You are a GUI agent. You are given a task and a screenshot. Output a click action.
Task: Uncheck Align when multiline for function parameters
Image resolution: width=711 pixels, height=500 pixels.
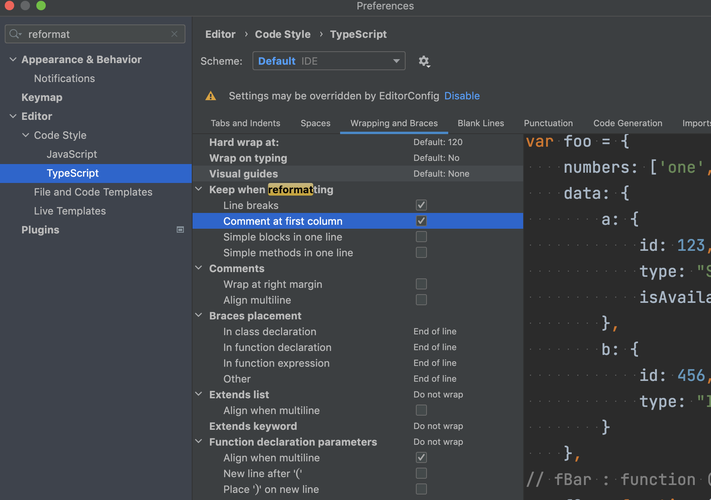421,457
